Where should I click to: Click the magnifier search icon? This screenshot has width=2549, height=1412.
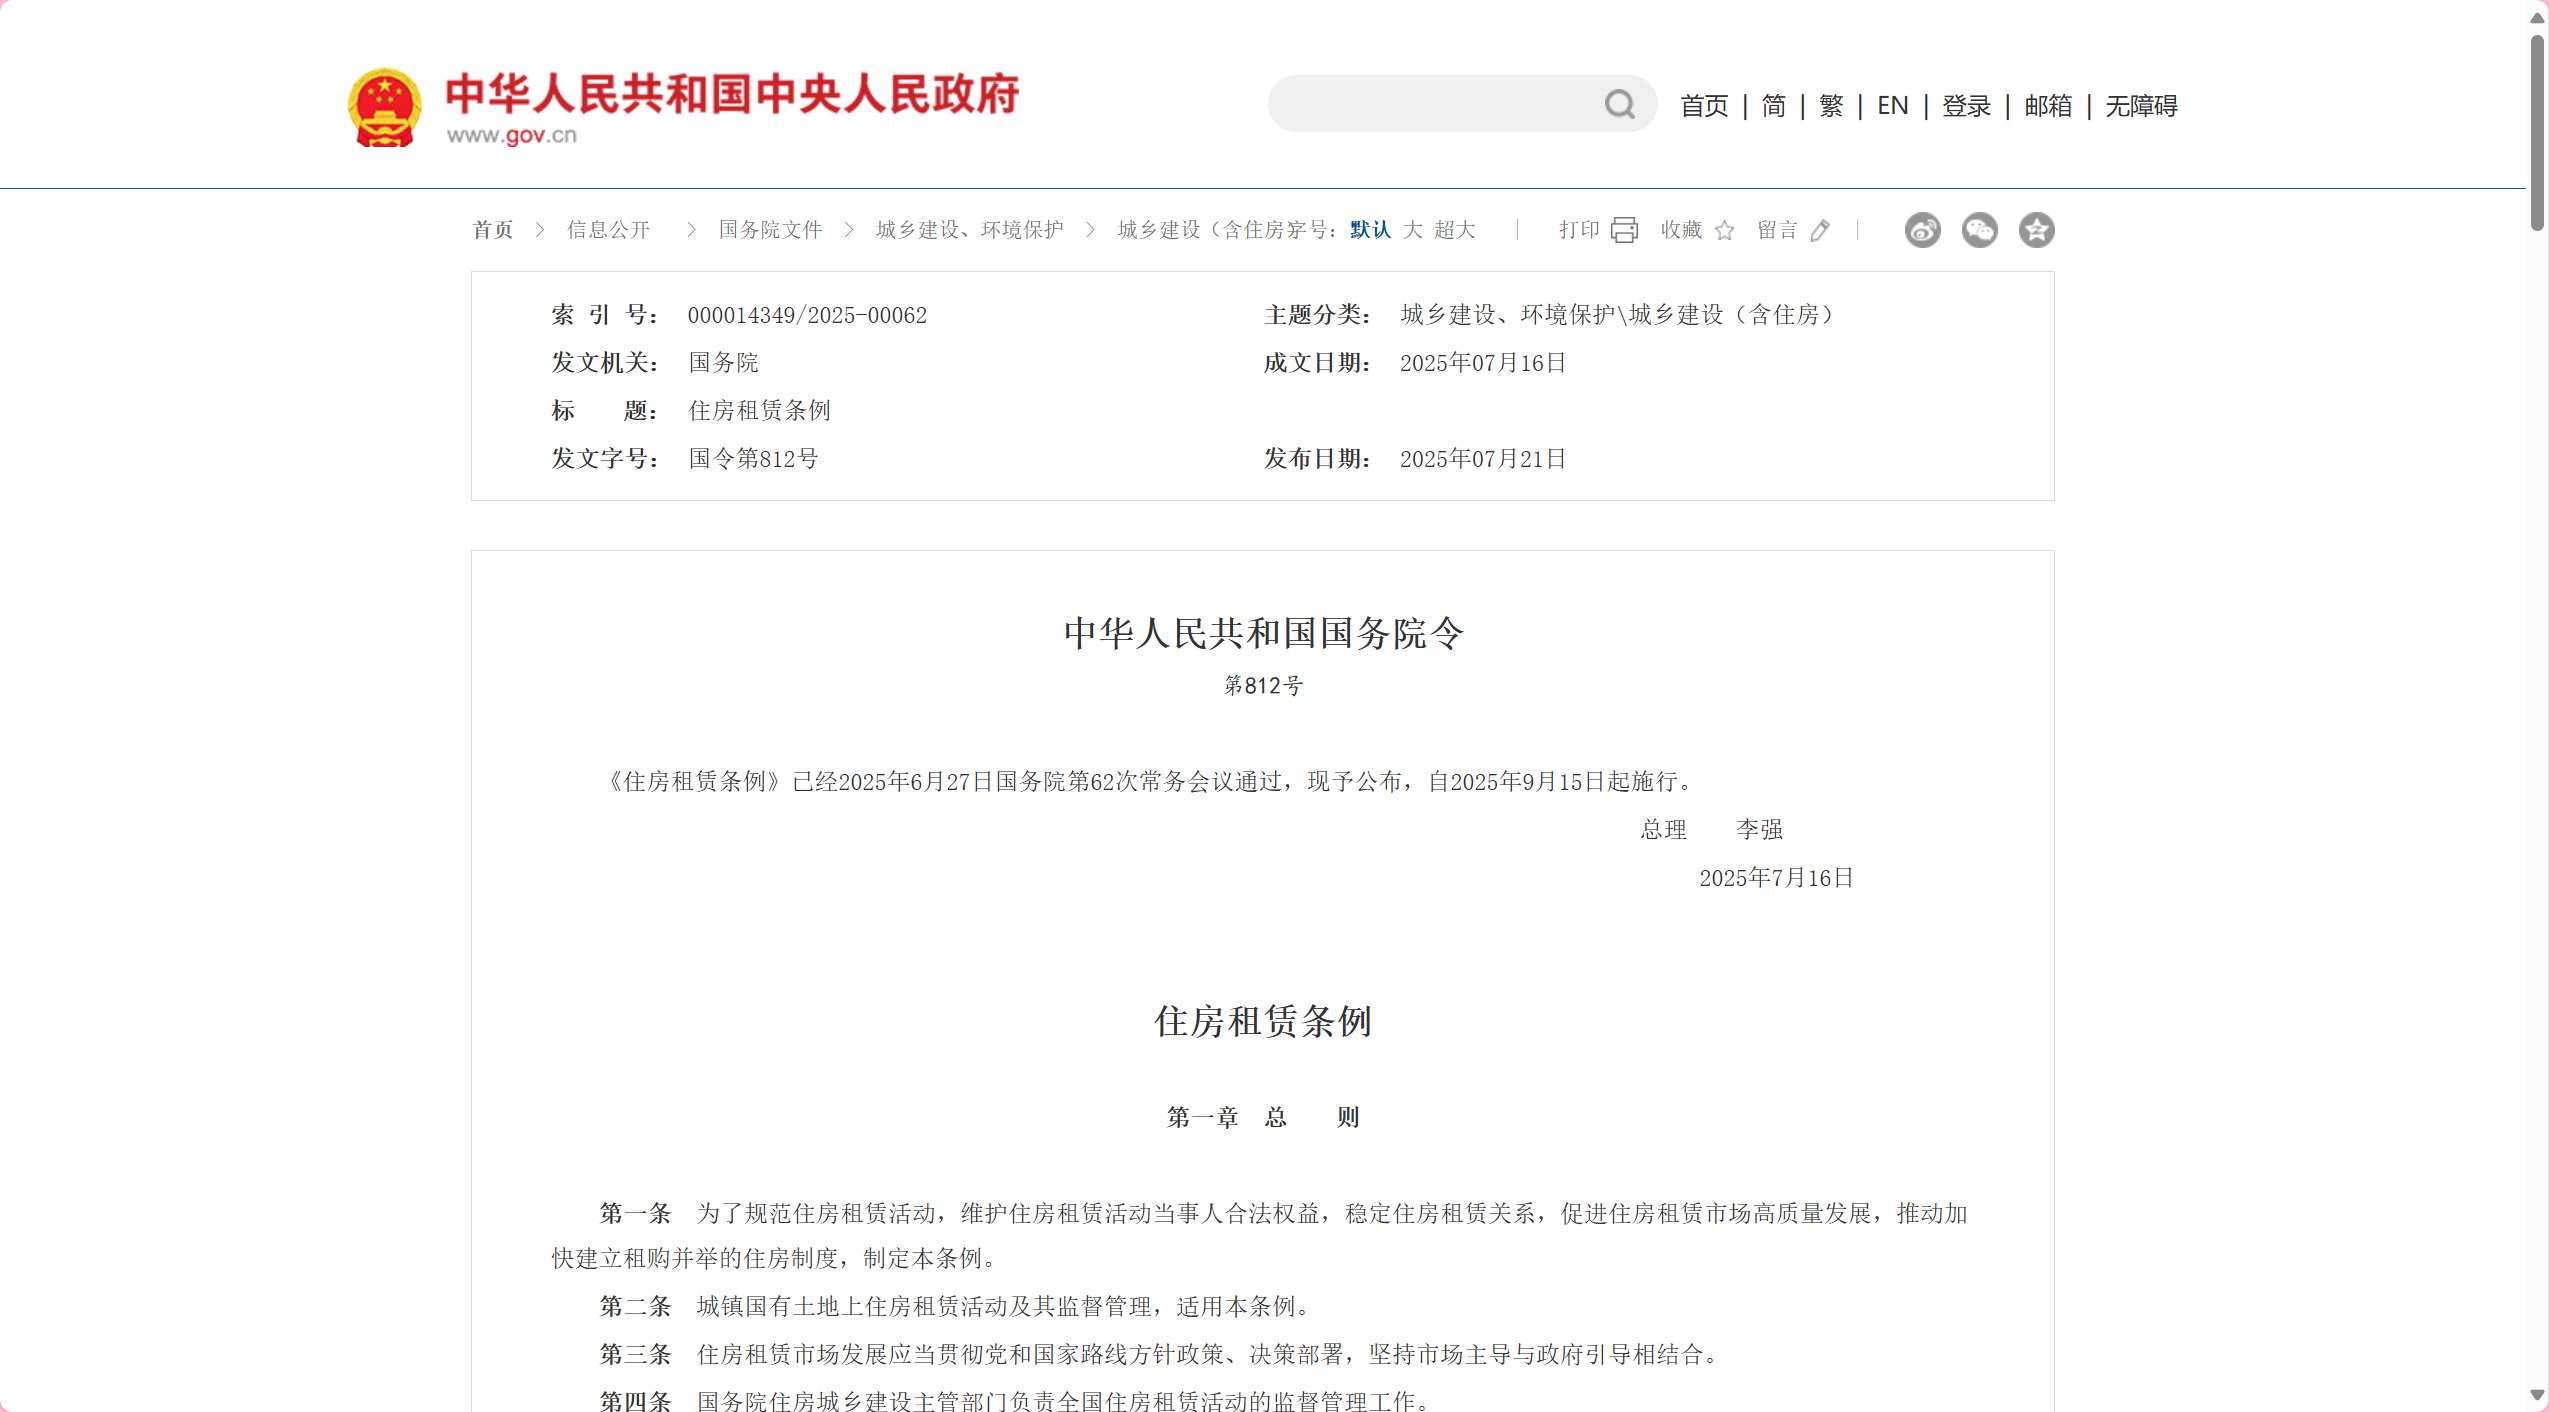click(x=1619, y=104)
